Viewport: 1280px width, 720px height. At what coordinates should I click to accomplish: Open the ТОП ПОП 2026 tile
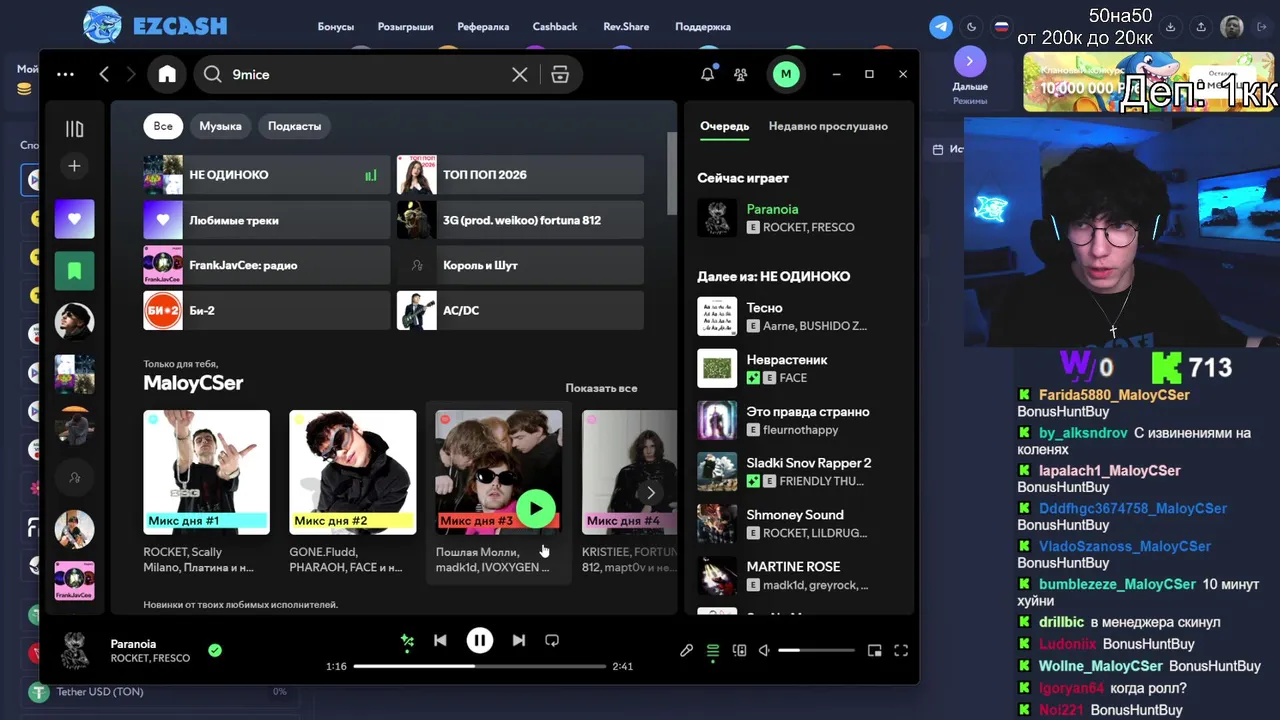[520, 175]
